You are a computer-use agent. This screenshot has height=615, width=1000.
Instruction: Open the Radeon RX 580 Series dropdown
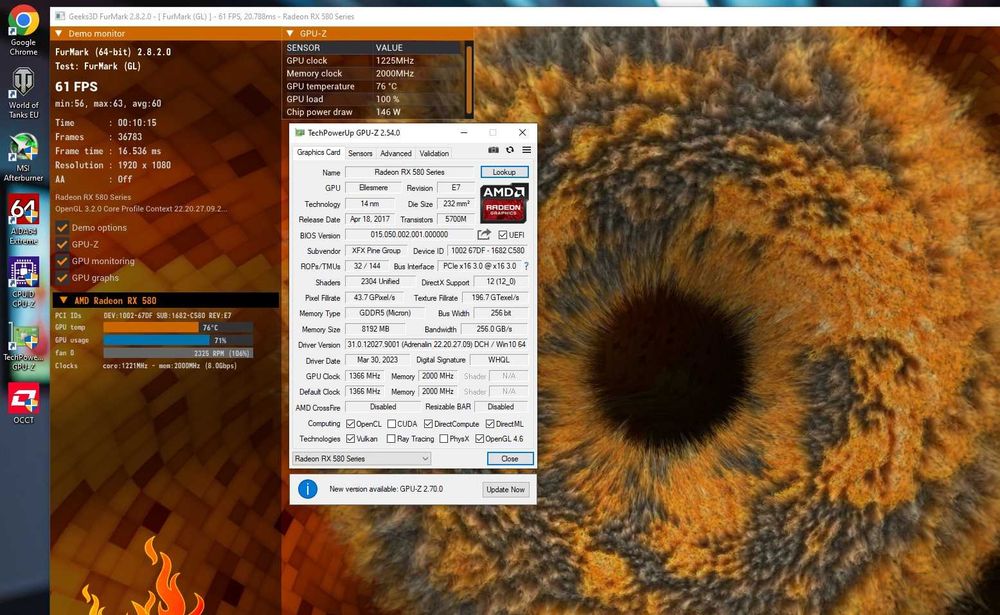point(362,459)
